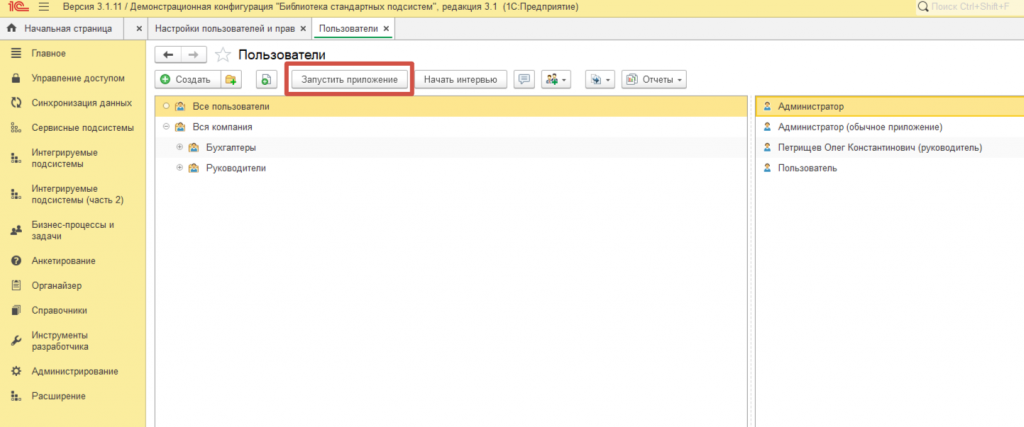Click Начать интервью button
The height and width of the screenshot is (427, 1024).
460,80
